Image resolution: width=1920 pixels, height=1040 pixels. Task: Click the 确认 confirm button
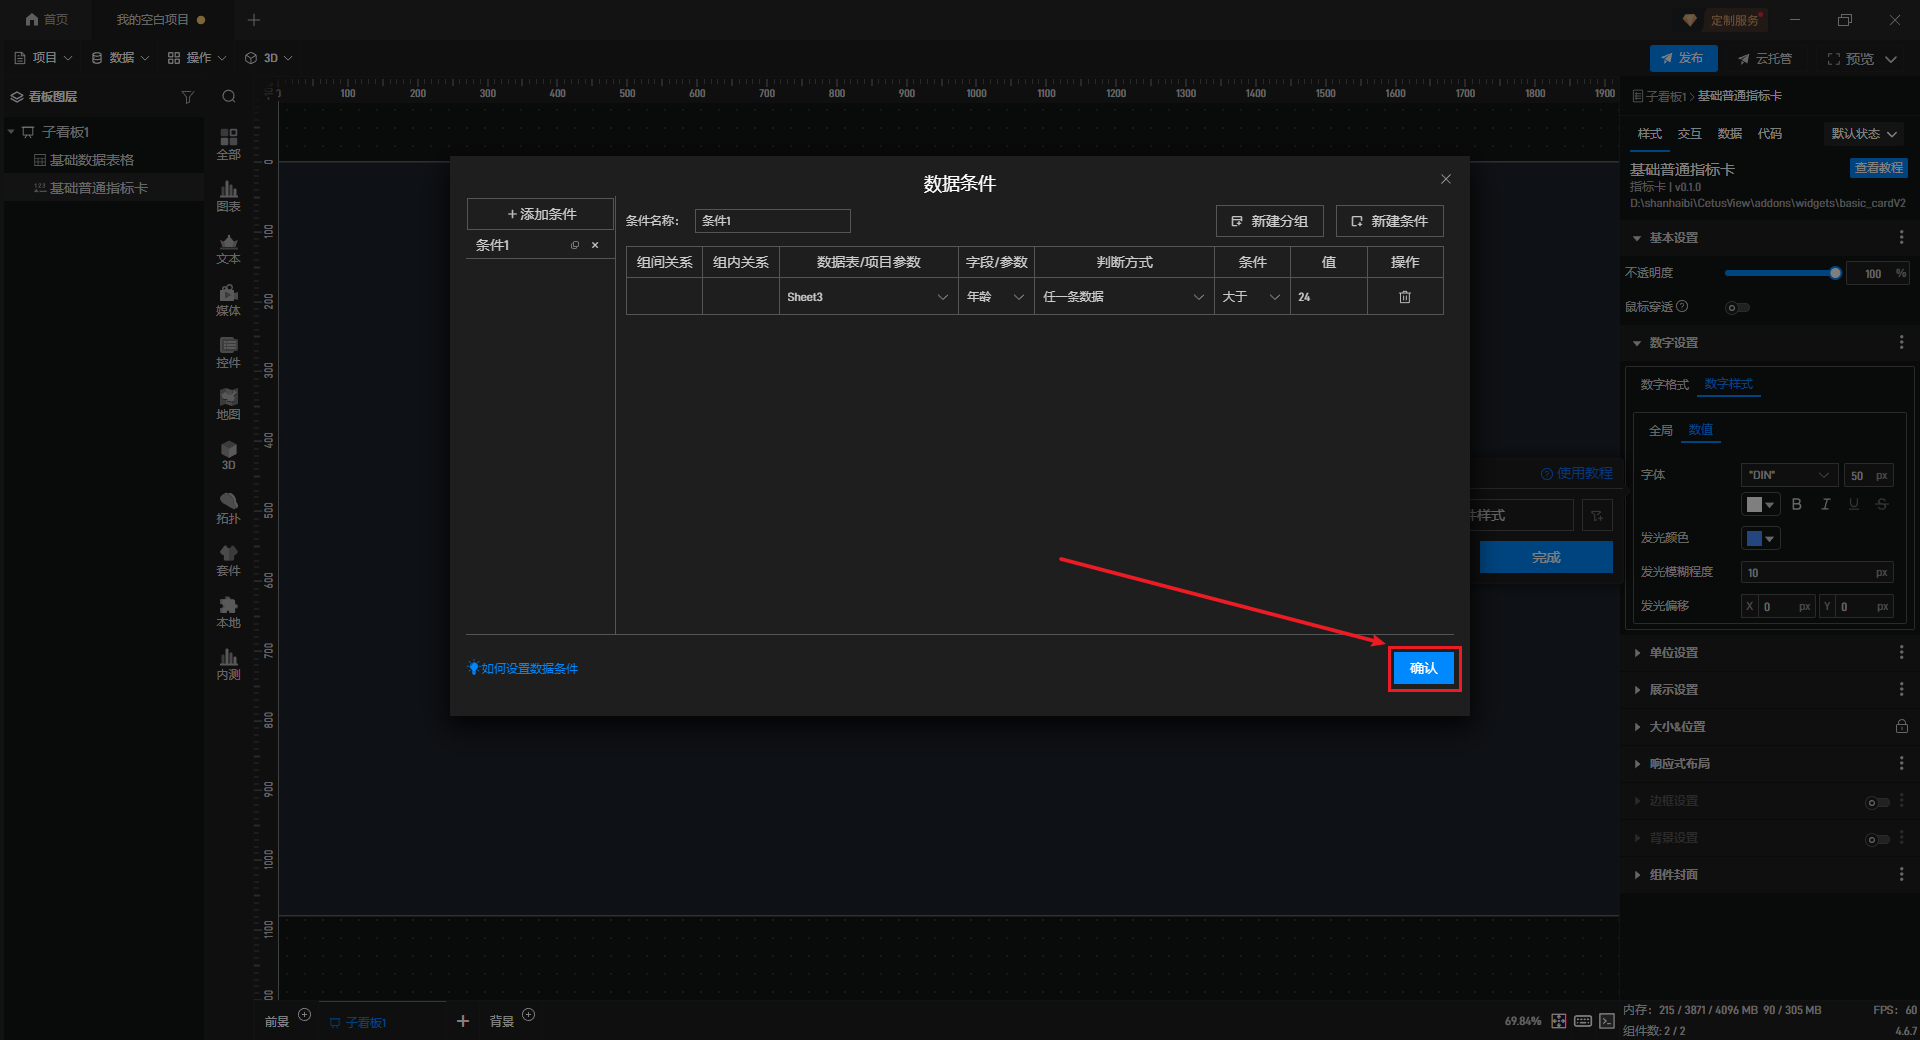pyautogui.click(x=1423, y=668)
